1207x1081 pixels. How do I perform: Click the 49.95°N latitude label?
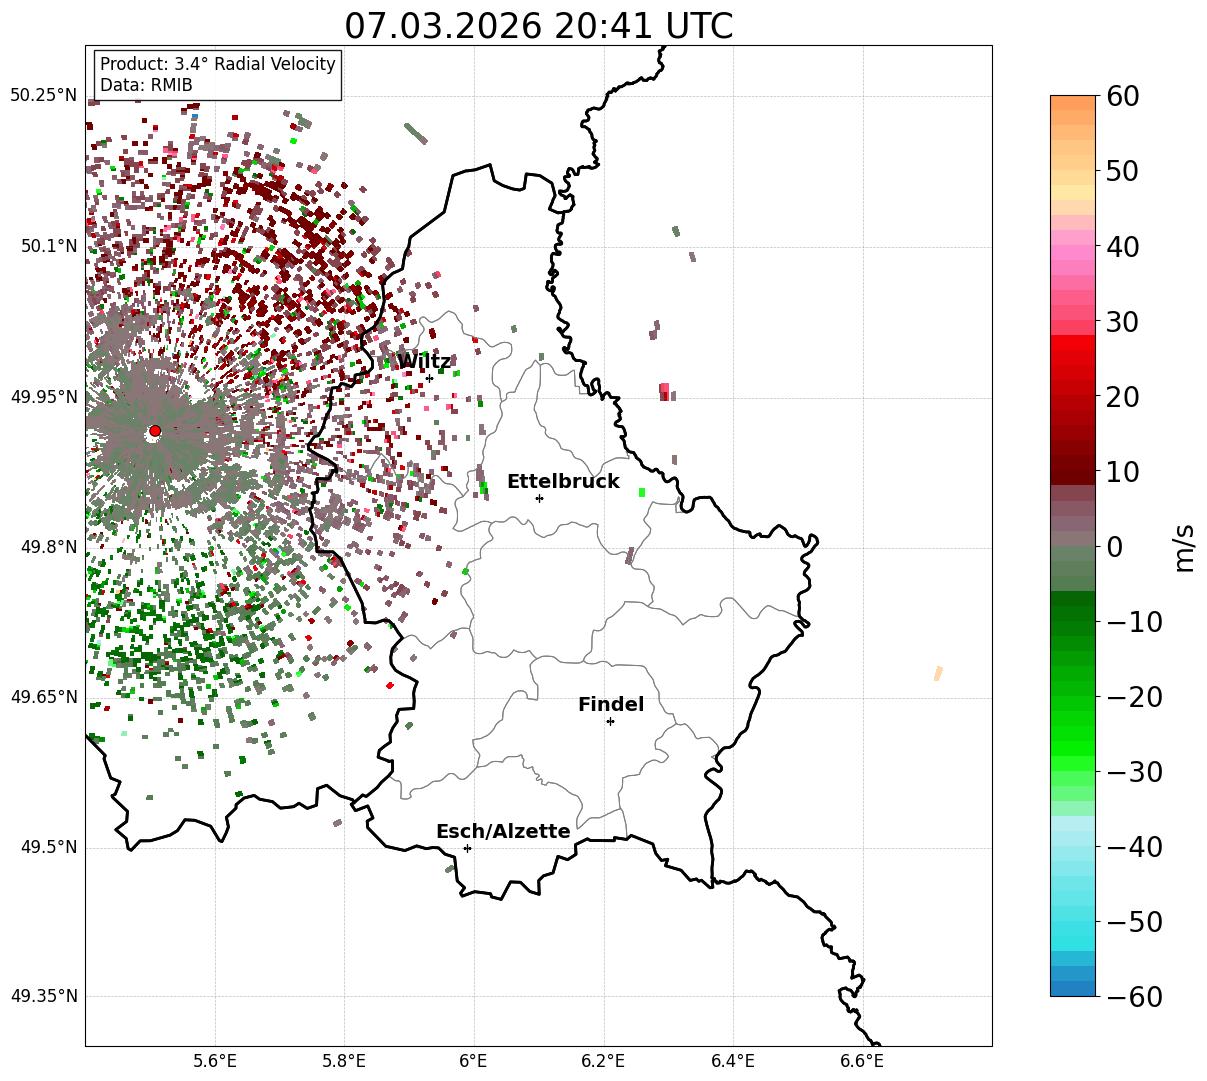(44, 397)
